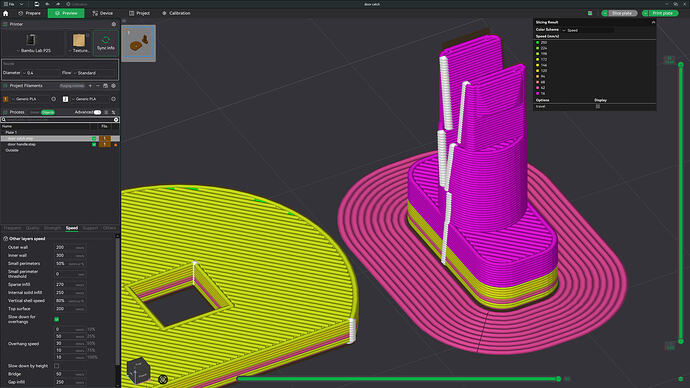Click the Sync info icon
The height and width of the screenshot is (388, 690).
tap(106, 43)
